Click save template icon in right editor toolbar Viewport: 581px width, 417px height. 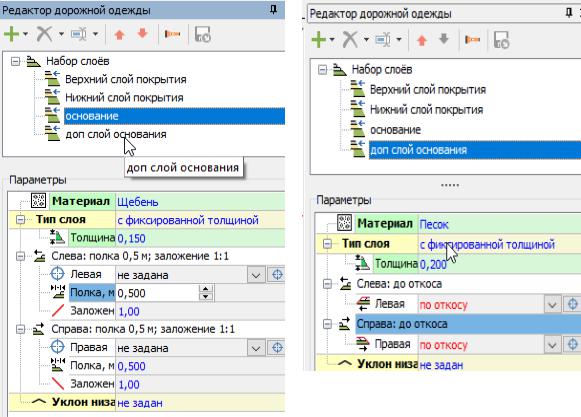coord(502,40)
